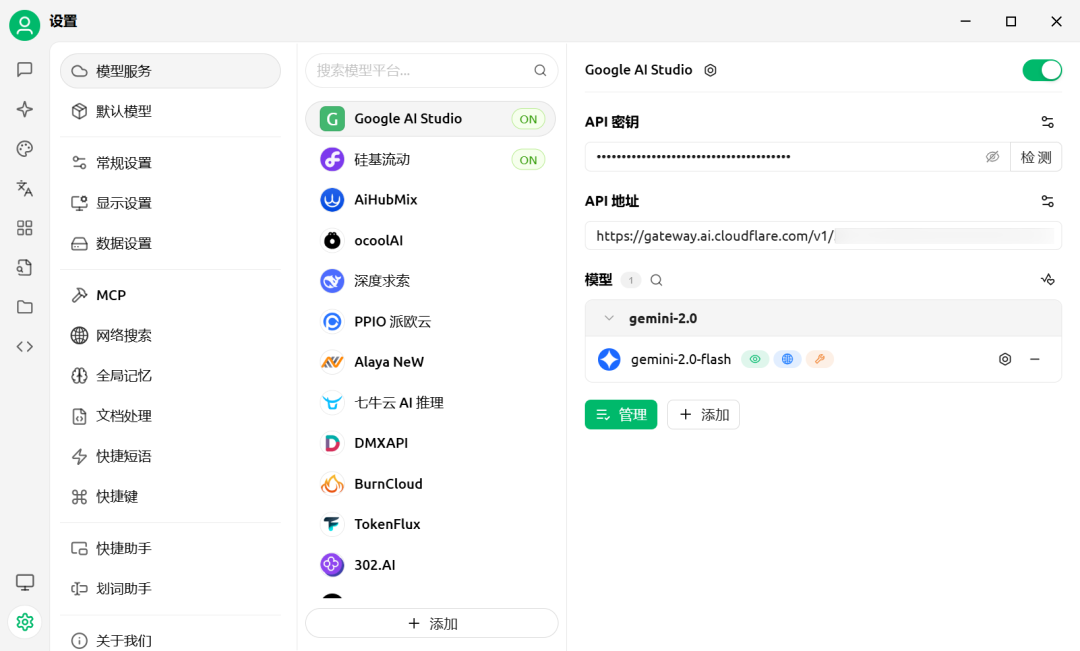Select AiHubMix provider
Image resolution: width=1080 pixels, height=651 pixels.
point(430,200)
